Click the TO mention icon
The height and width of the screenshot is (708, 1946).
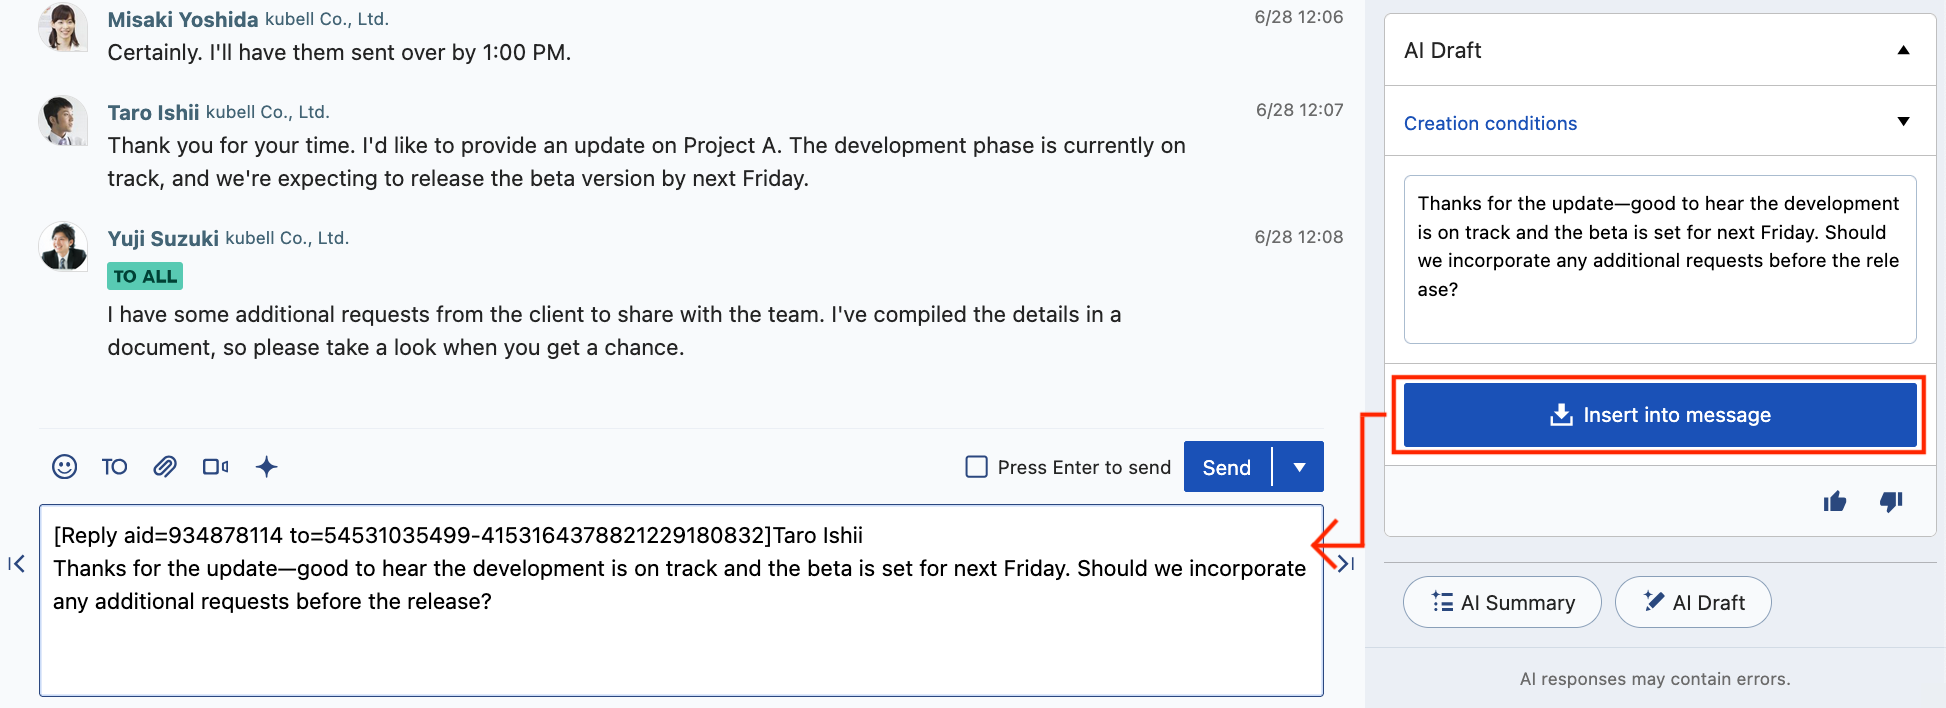tap(115, 467)
